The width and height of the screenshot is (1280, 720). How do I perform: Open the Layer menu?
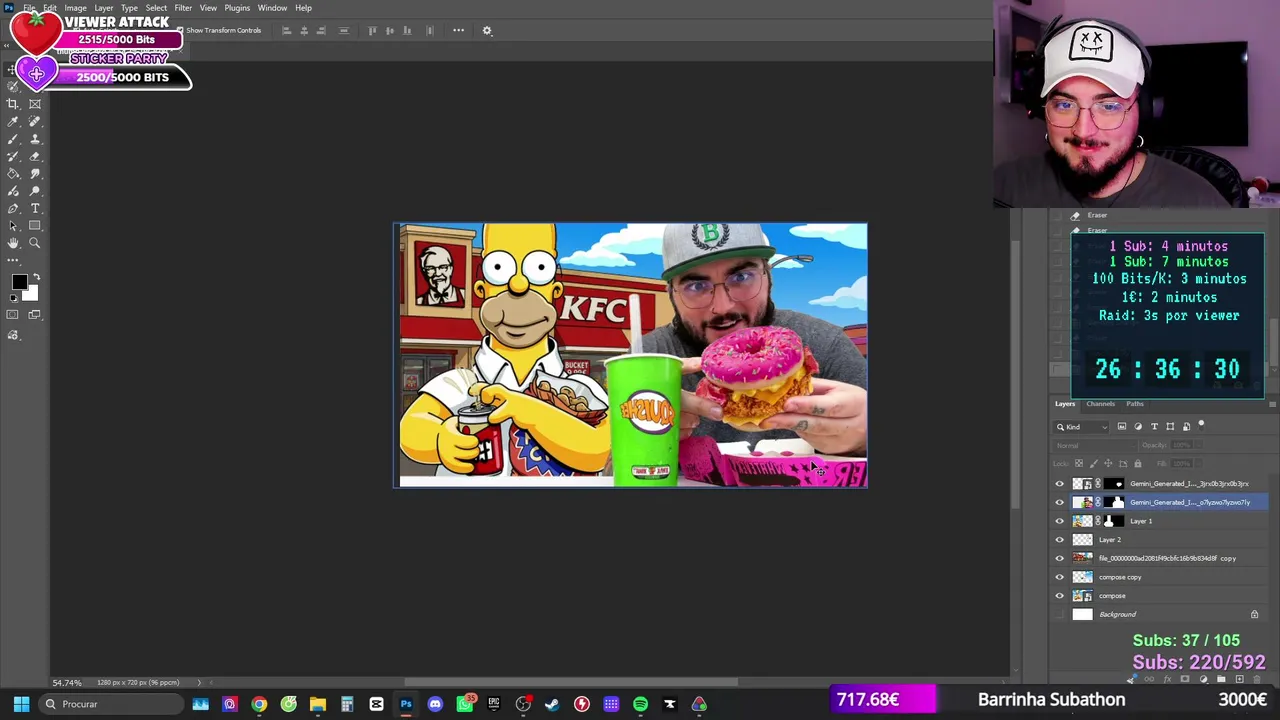104,8
